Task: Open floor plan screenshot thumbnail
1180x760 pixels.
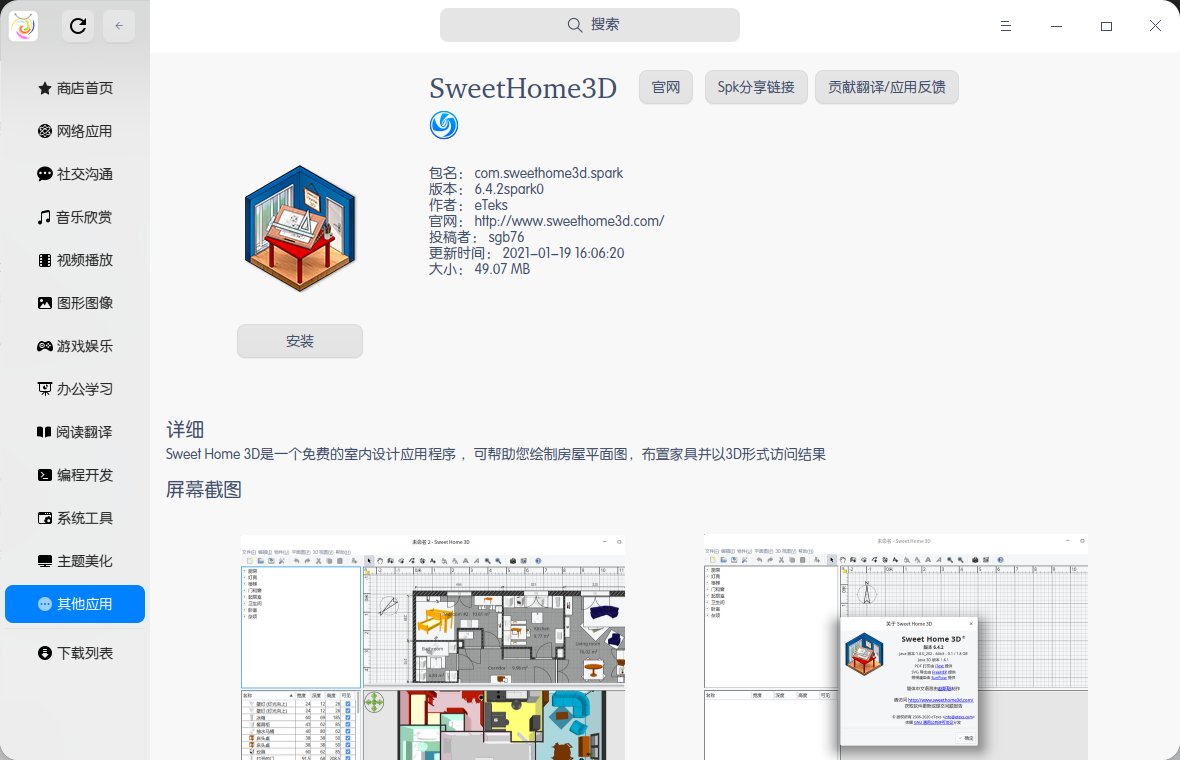Action: click(433, 647)
